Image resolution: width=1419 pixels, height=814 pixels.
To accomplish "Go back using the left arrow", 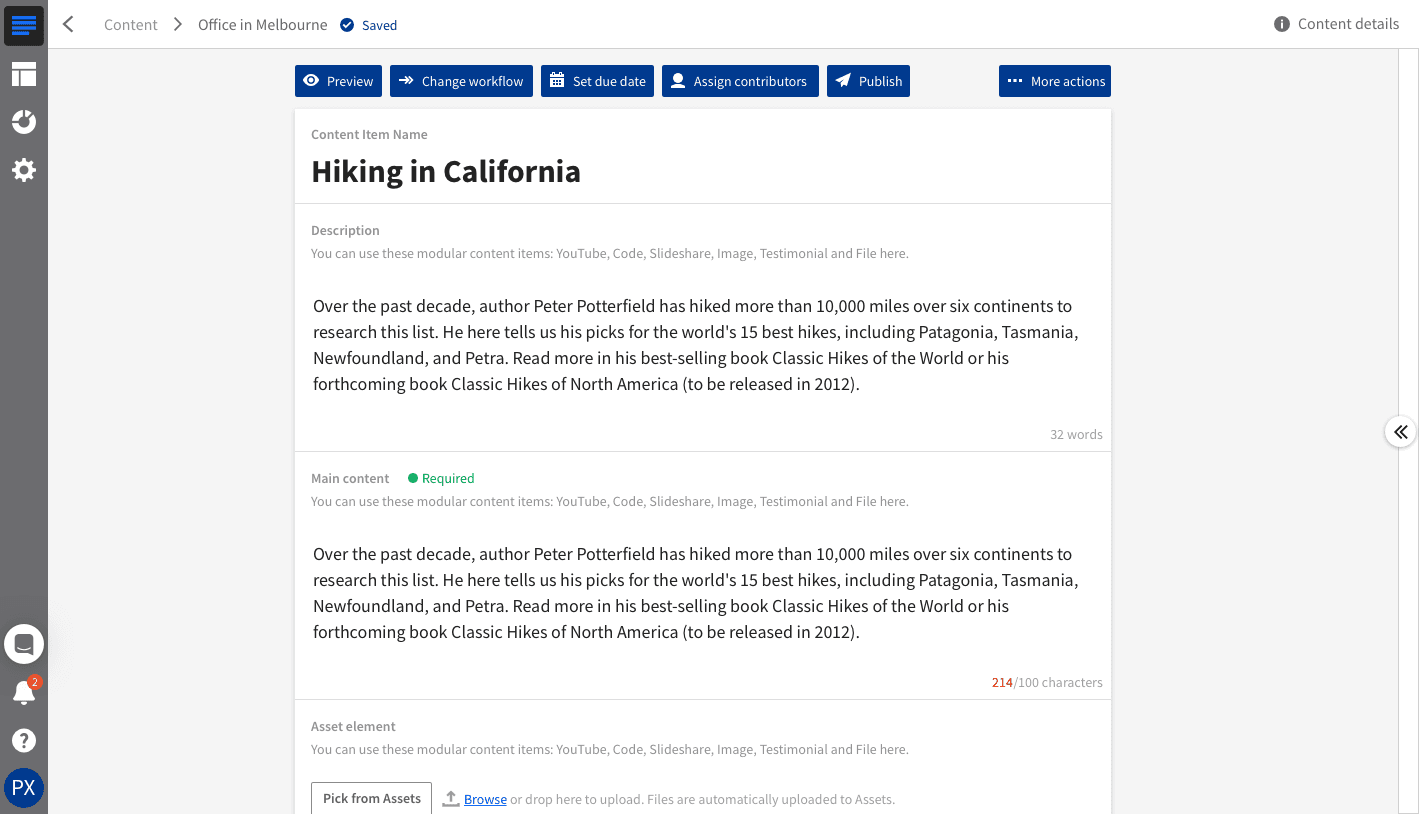I will pos(68,25).
